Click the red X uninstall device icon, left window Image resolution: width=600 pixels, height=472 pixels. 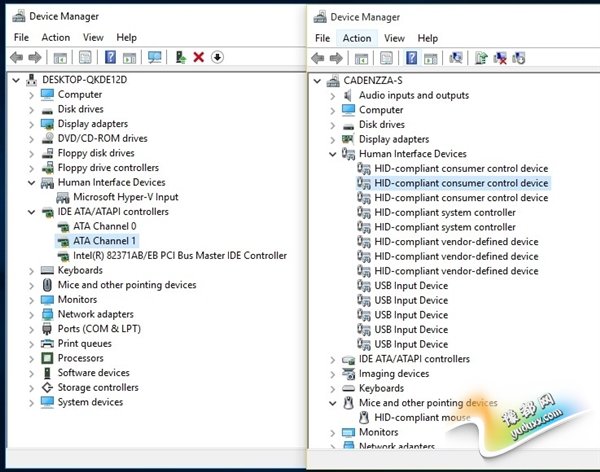point(198,58)
